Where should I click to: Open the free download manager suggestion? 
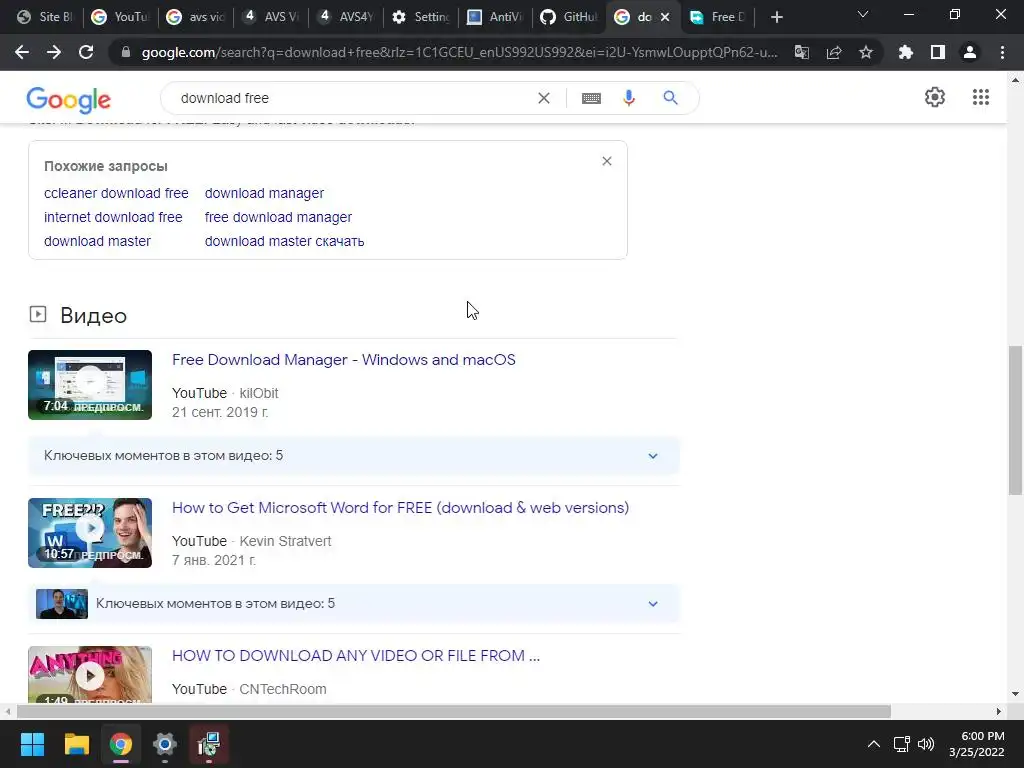click(x=278, y=217)
